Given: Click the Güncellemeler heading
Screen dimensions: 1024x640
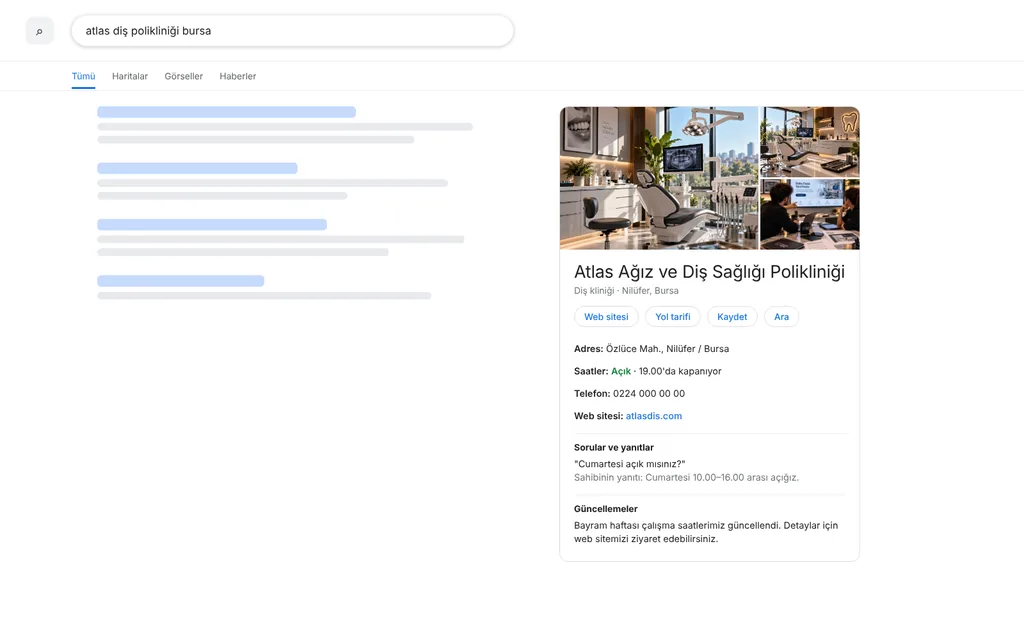Looking at the screenshot, I should tap(606, 509).
